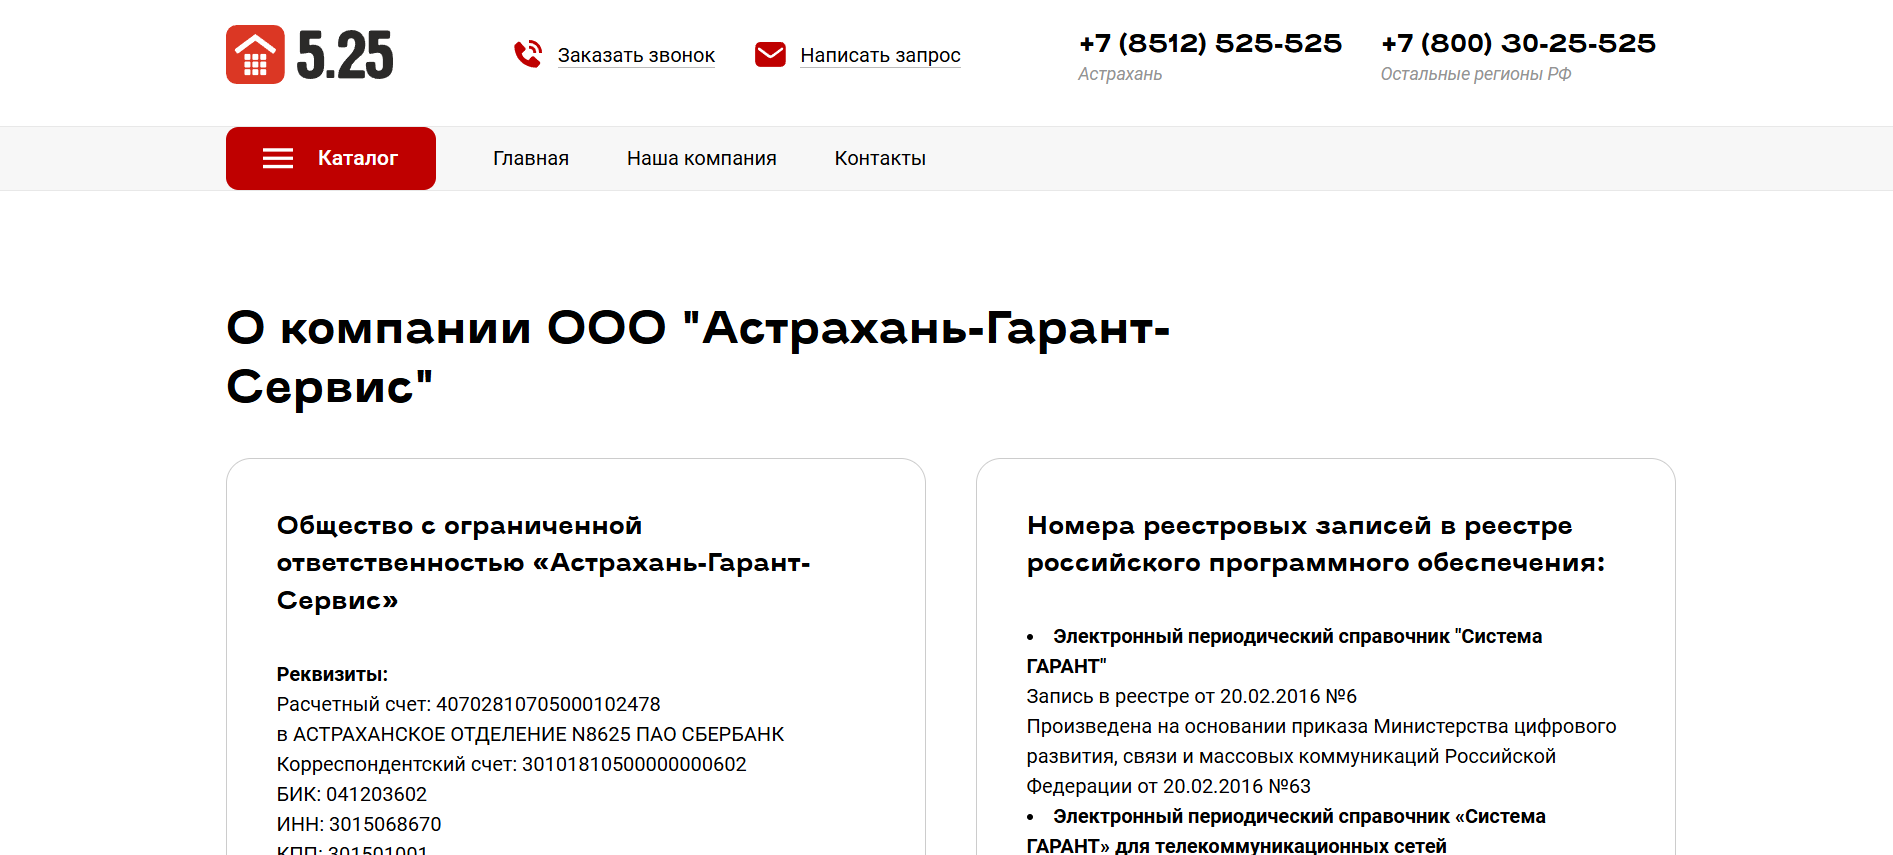This screenshot has width=1893, height=855.
Task: Click the 'Общество с ограниченной ответственностью' card title
Action: 543,562
